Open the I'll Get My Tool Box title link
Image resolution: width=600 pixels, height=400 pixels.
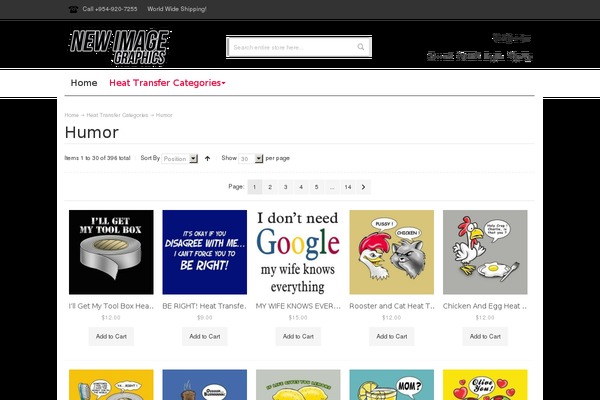pyautogui.click(x=111, y=306)
